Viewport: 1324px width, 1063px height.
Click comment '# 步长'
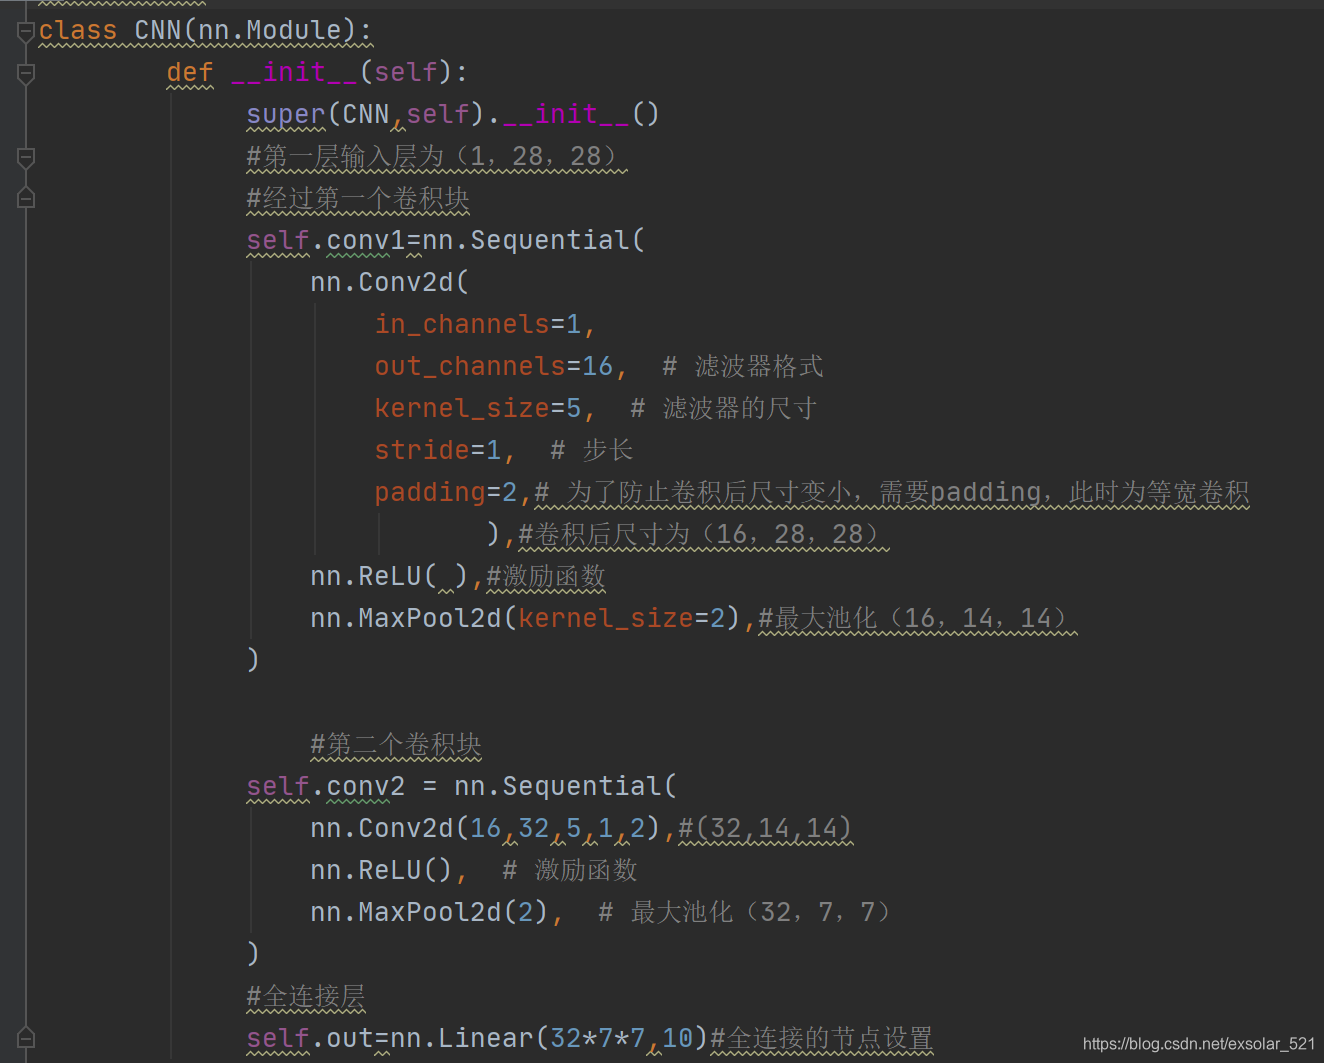click(x=592, y=451)
